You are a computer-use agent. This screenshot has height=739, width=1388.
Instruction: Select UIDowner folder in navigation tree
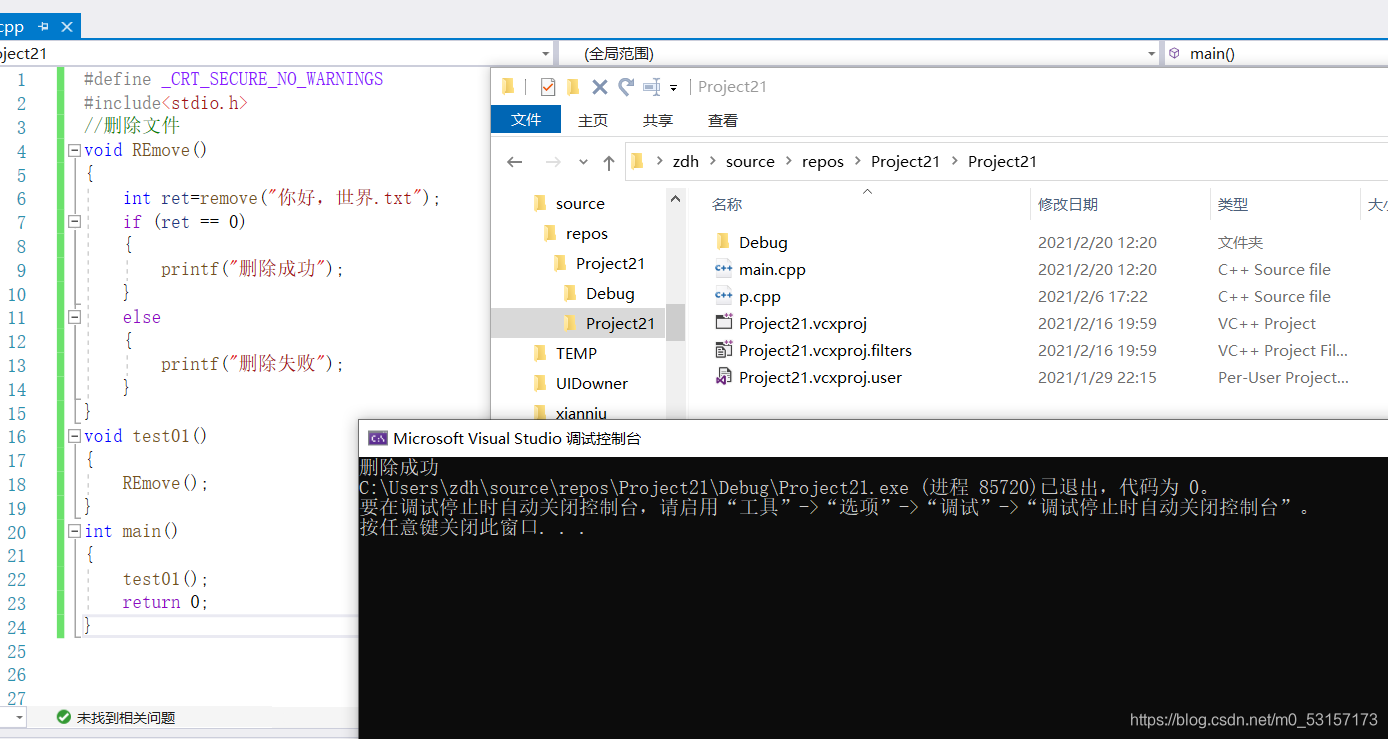(592, 383)
